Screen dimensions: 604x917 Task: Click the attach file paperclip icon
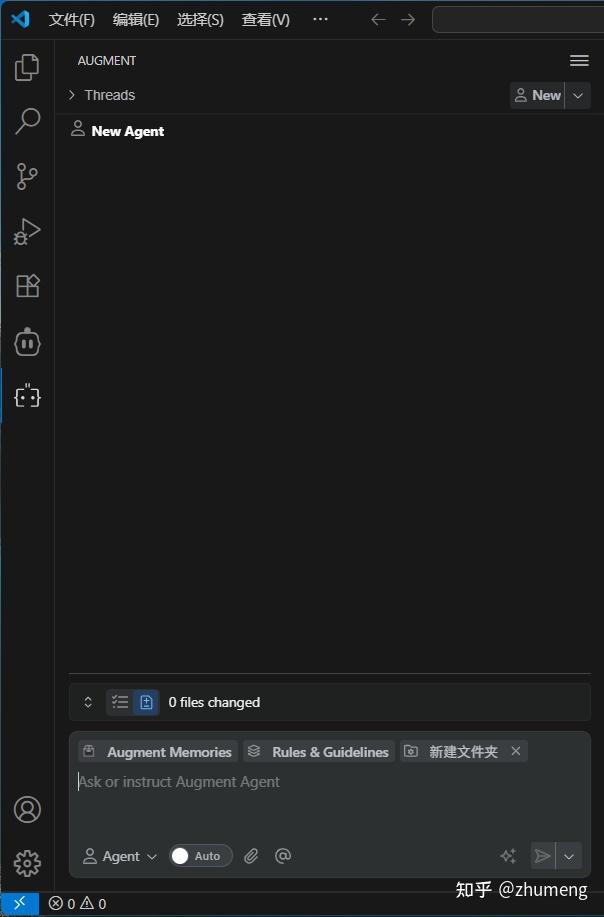251,856
